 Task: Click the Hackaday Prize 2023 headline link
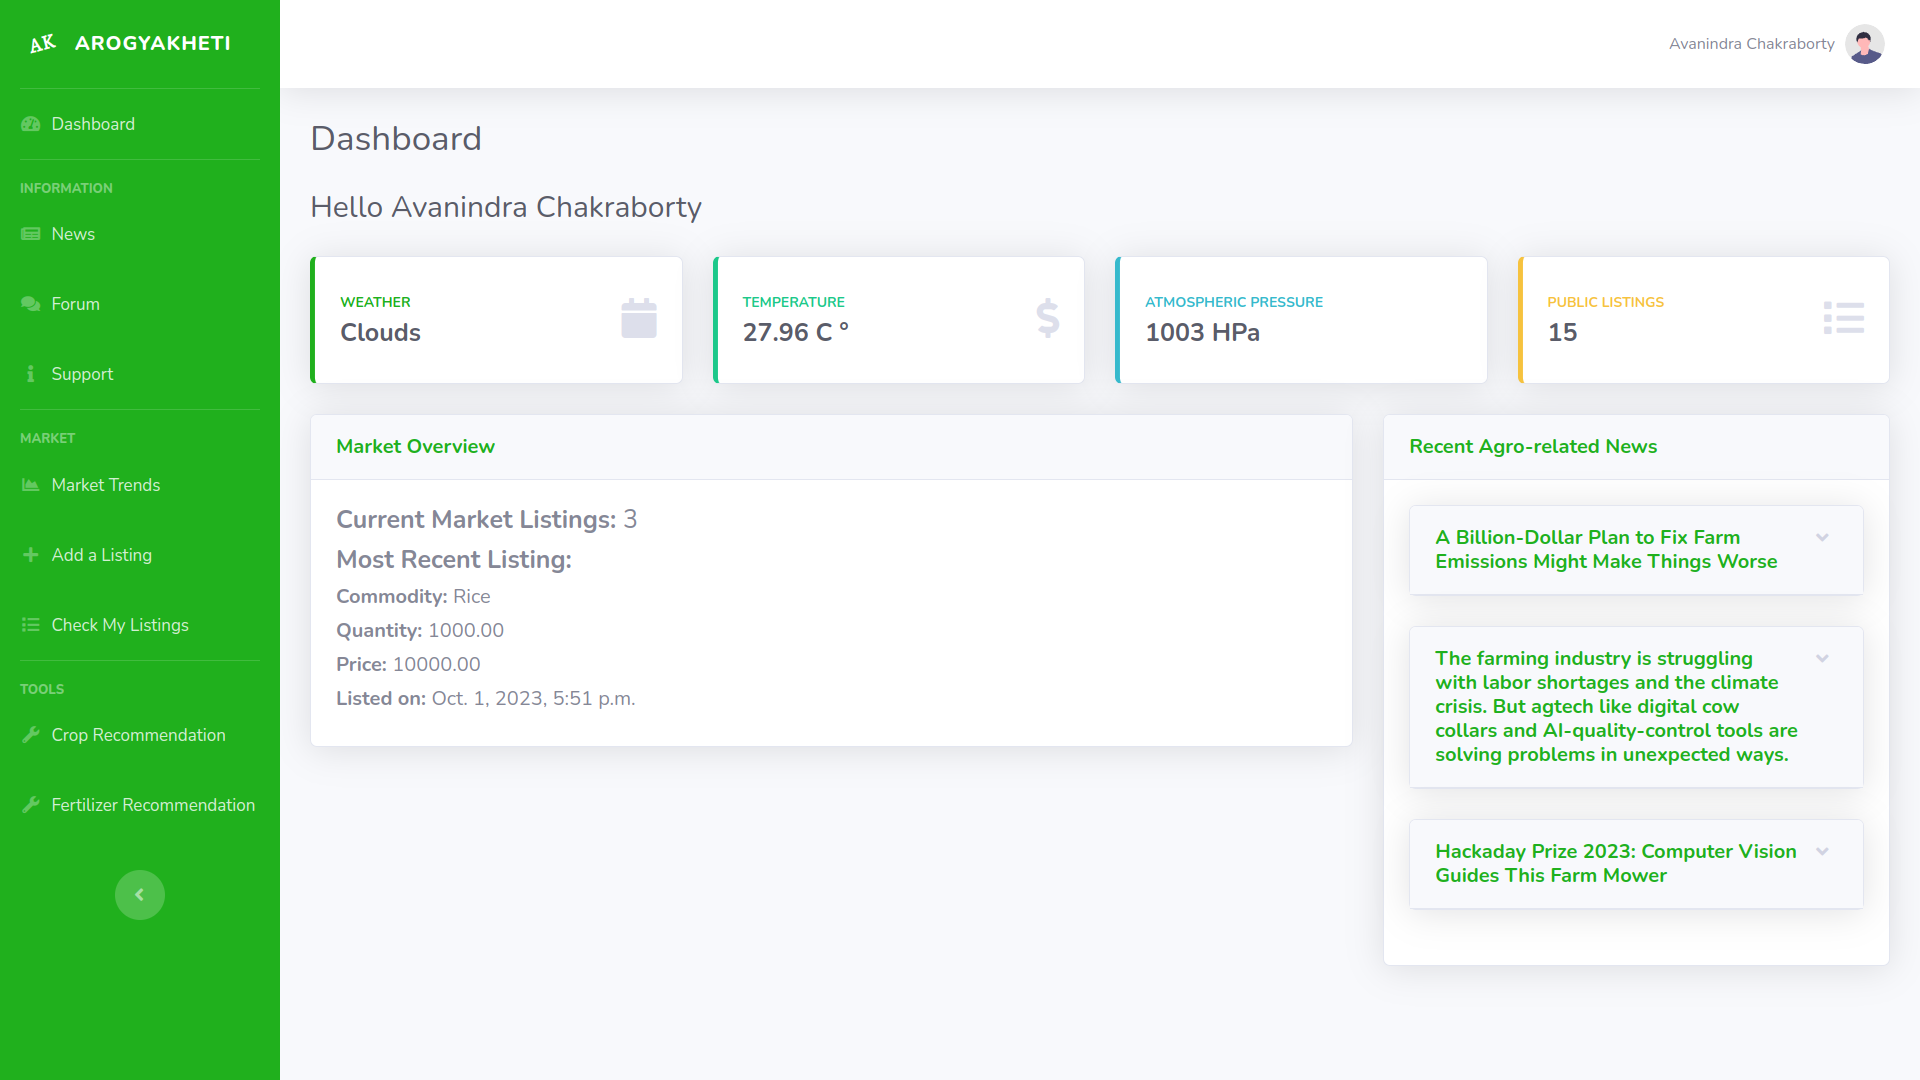(1615, 863)
